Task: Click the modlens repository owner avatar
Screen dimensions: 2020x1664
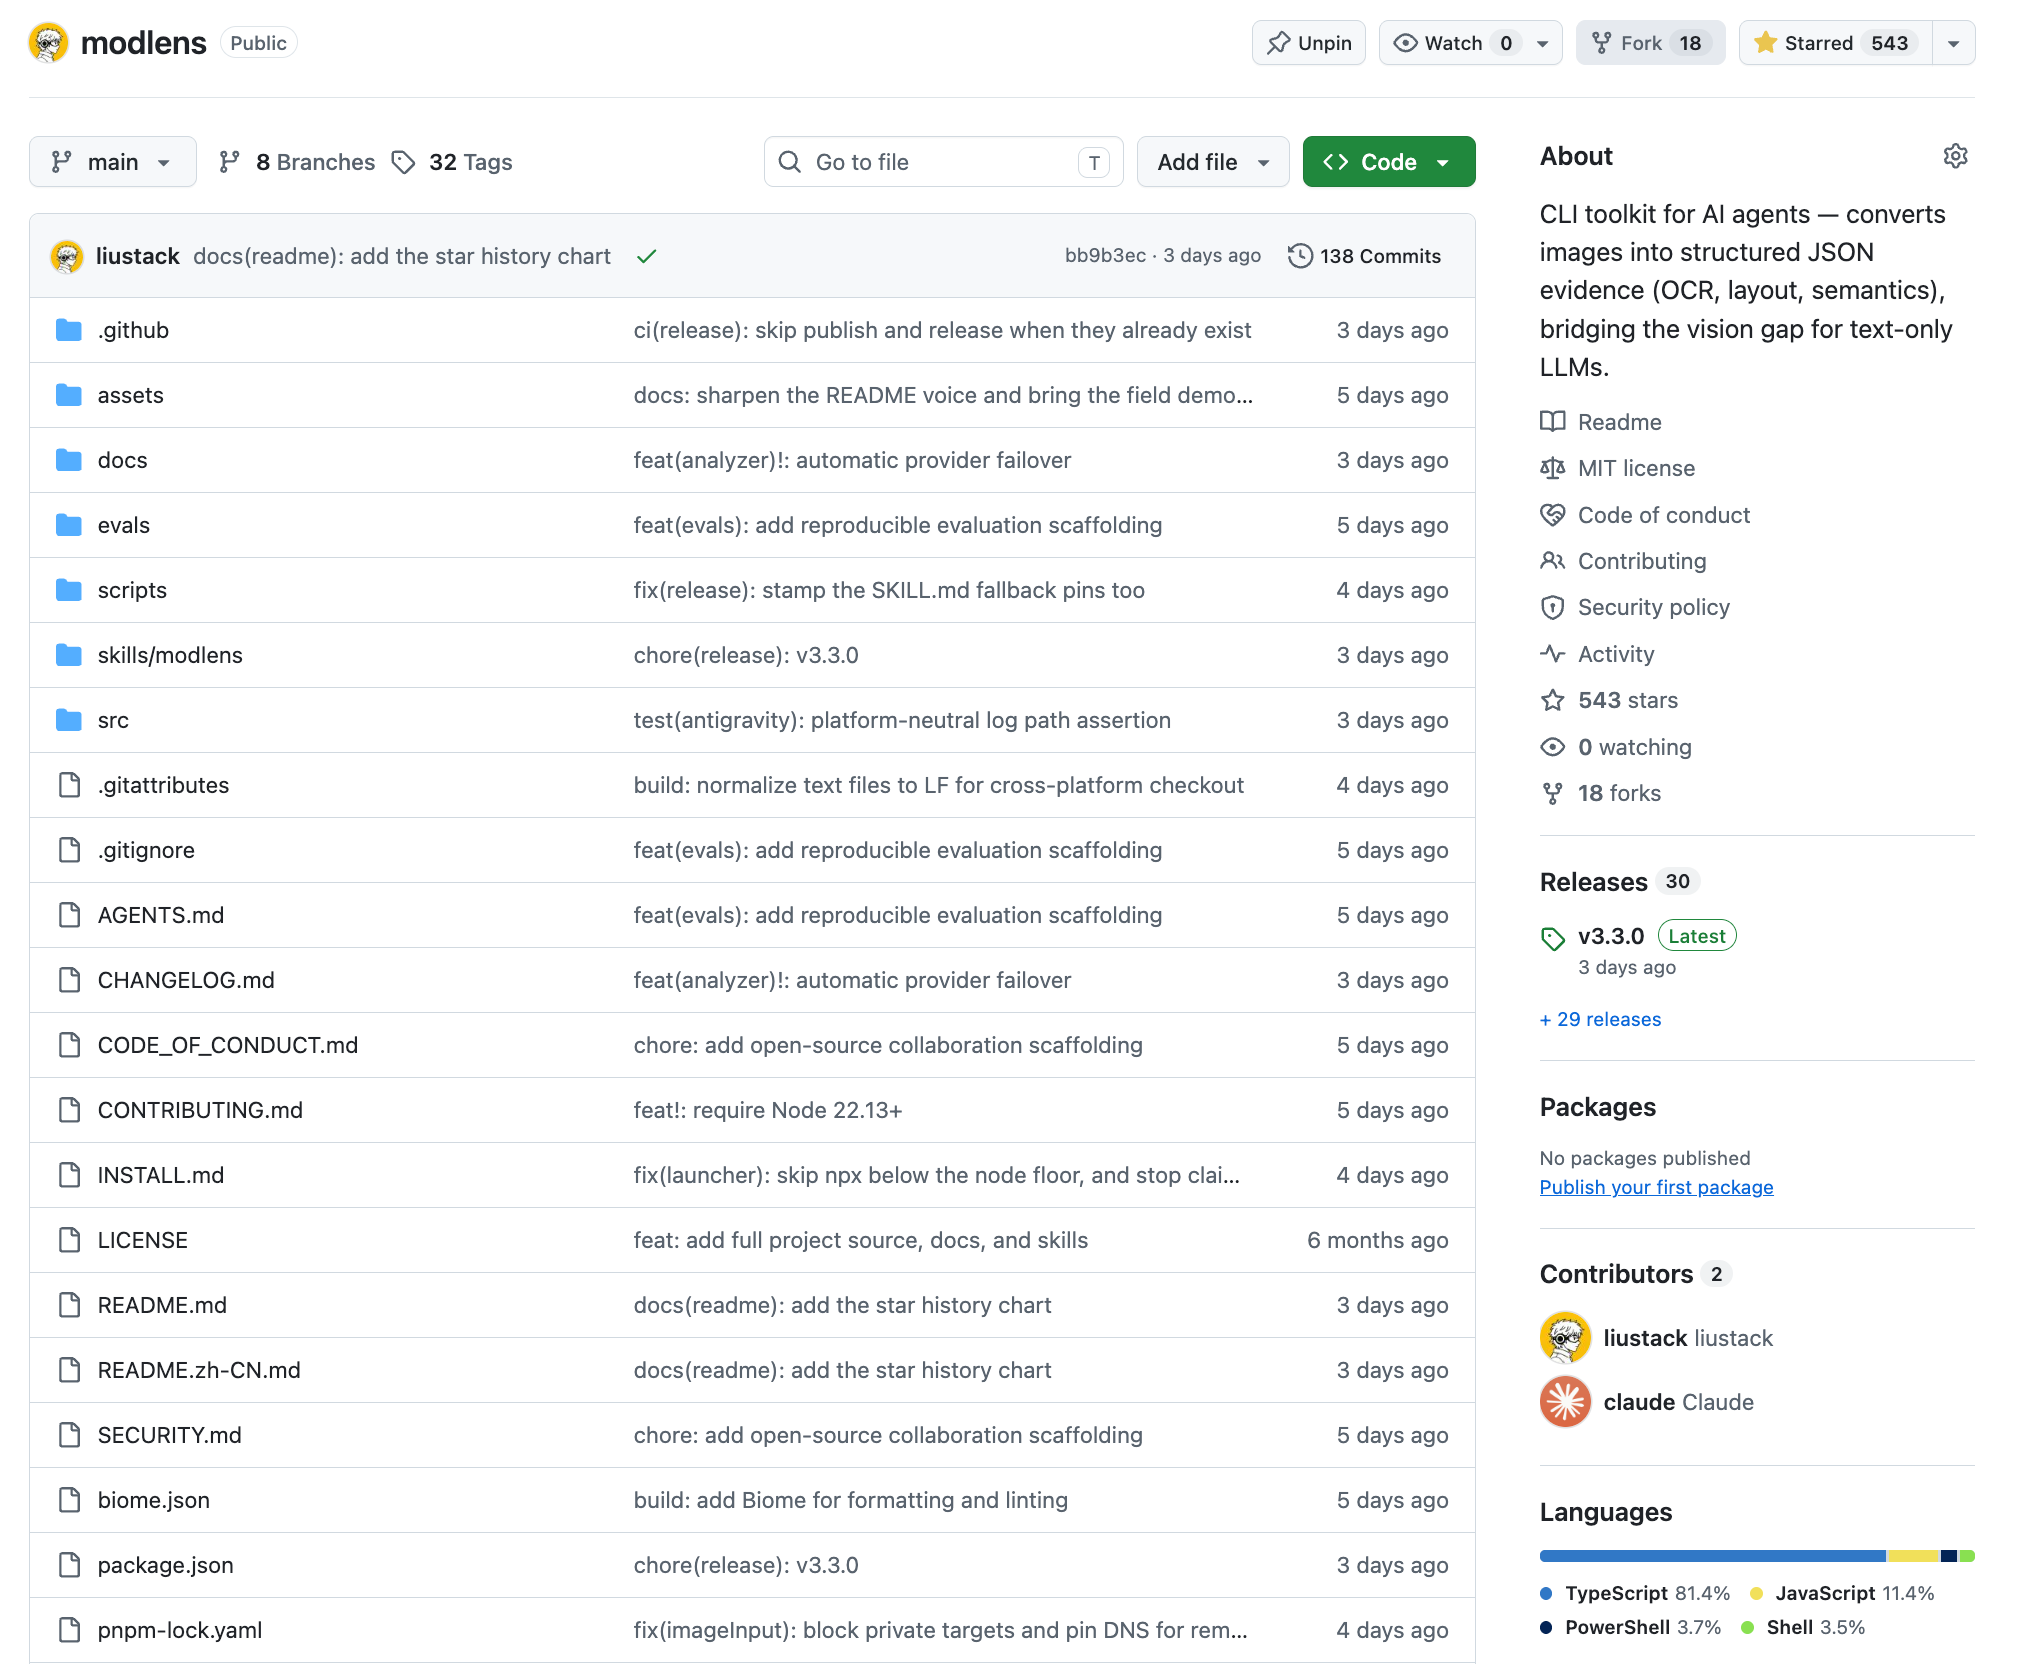Action: click(48, 43)
